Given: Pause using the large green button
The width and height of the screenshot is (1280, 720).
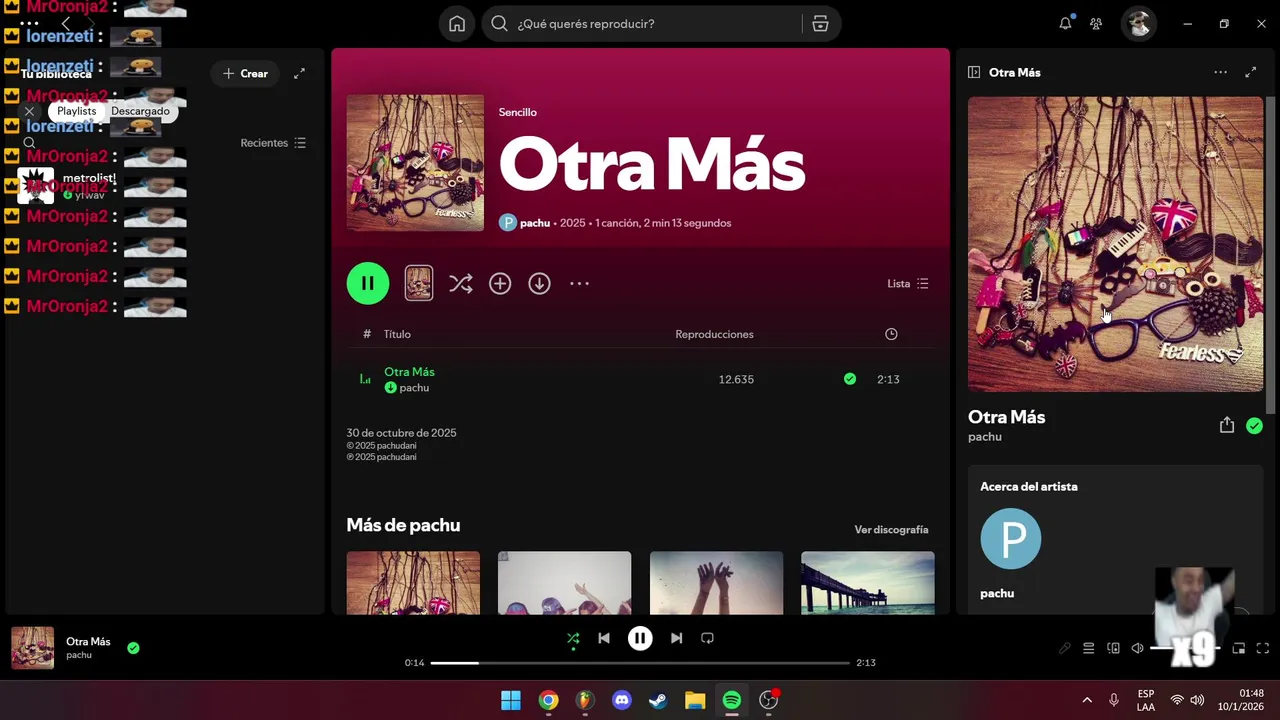Looking at the screenshot, I should point(368,284).
